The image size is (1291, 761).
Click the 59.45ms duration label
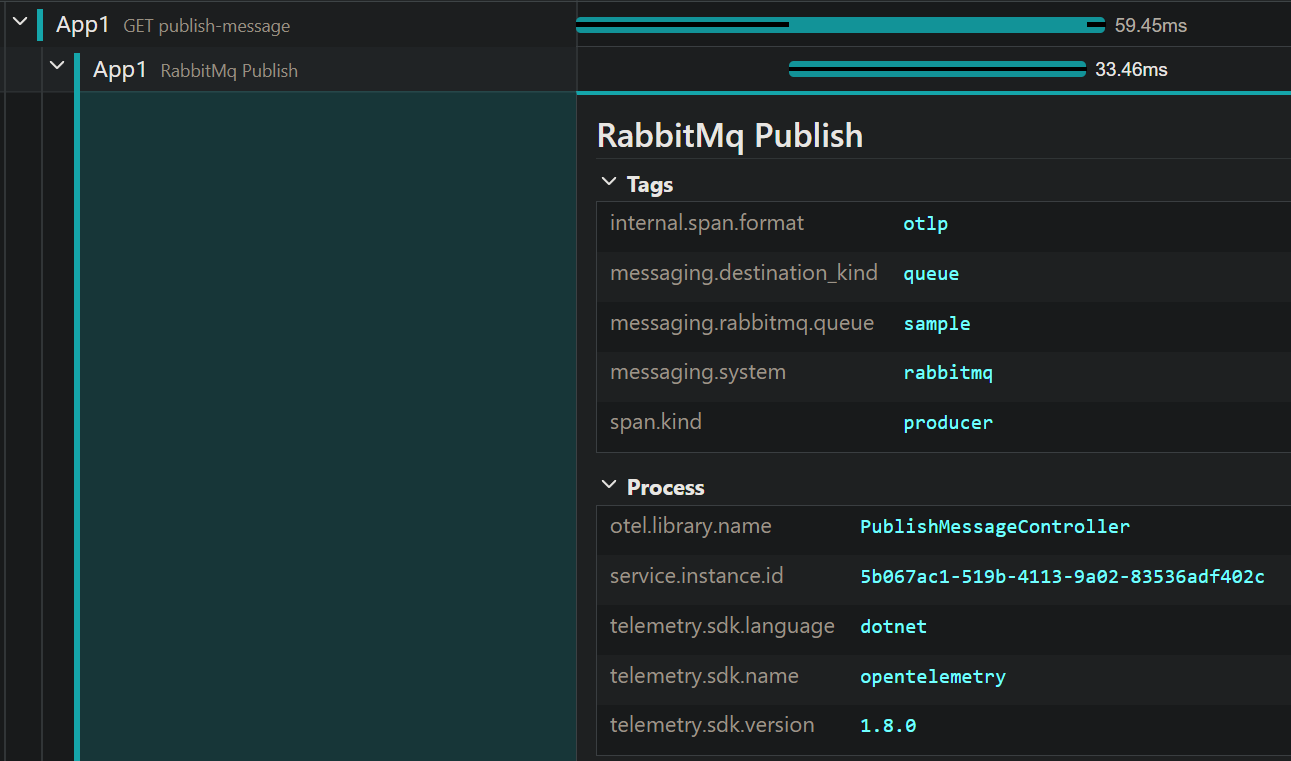pos(1151,26)
